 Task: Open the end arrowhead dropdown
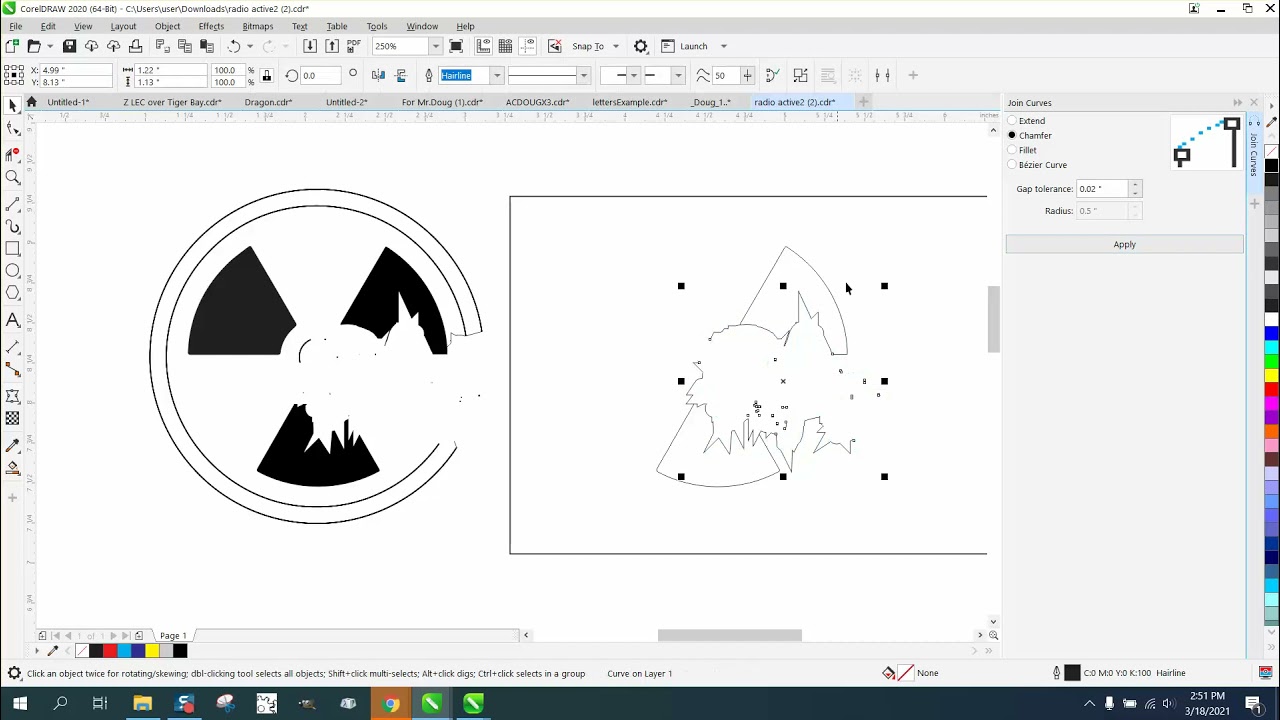click(678, 75)
